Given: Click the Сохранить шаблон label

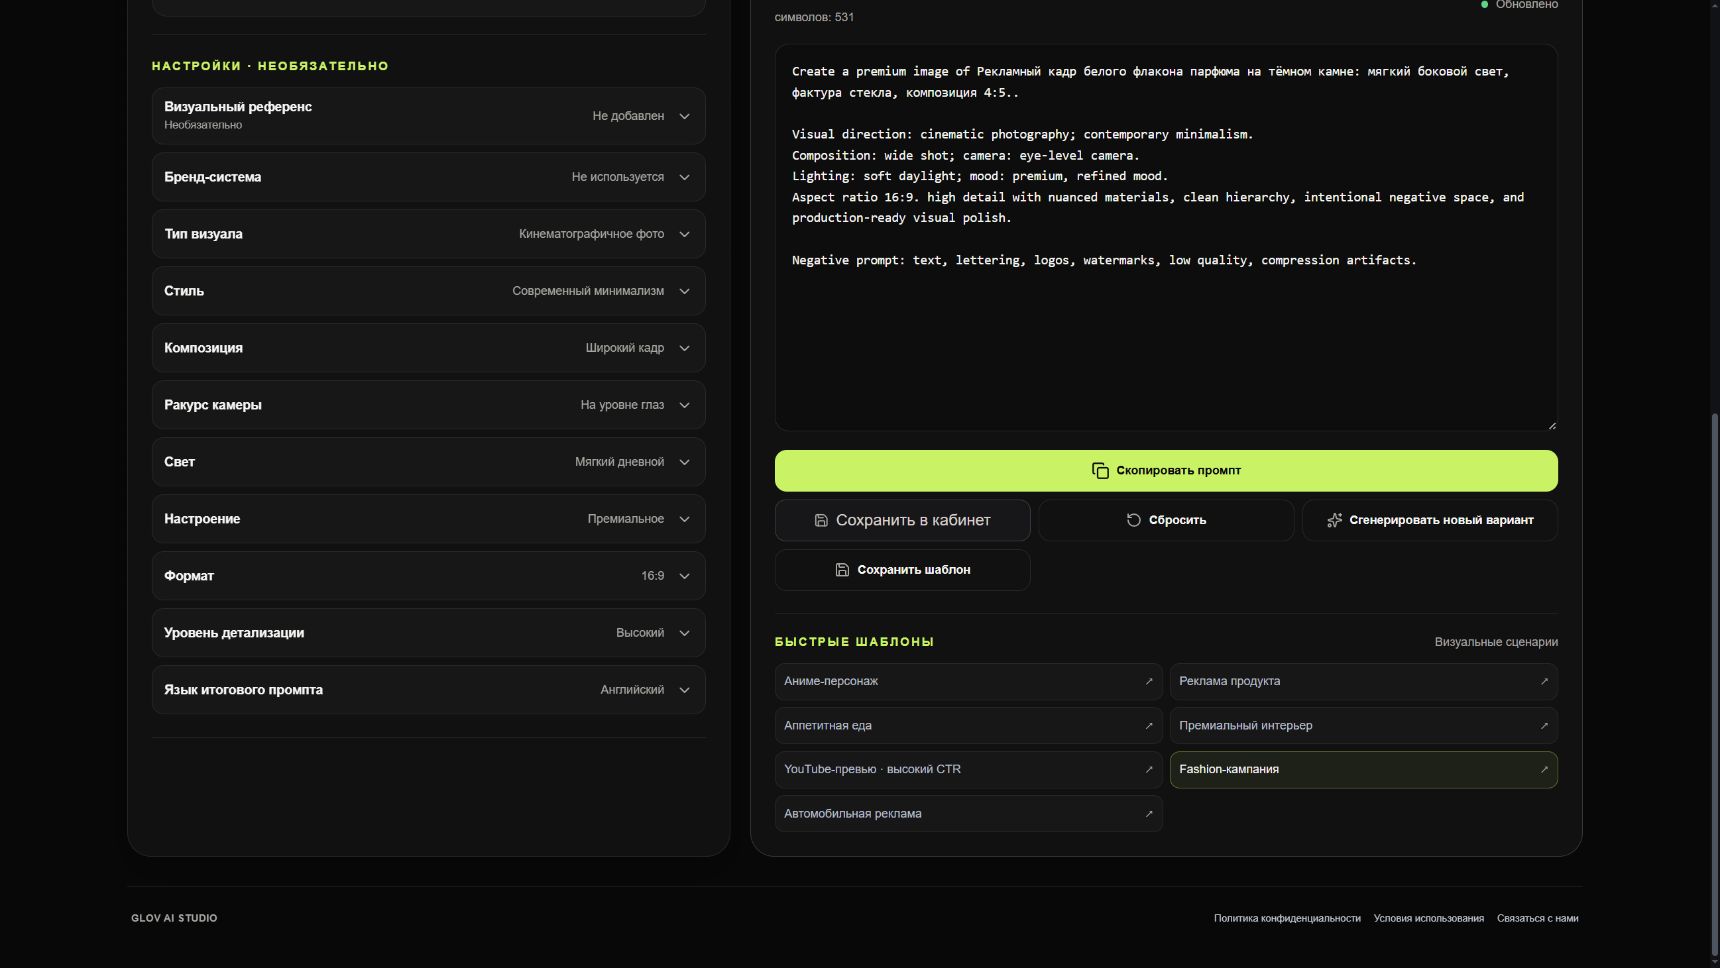Looking at the screenshot, I should point(914,570).
